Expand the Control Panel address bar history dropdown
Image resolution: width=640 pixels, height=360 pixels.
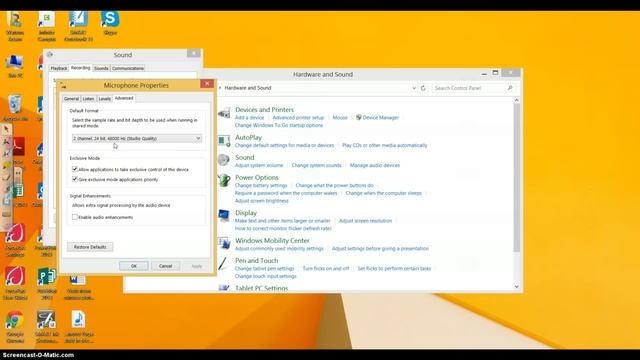click(x=414, y=88)
